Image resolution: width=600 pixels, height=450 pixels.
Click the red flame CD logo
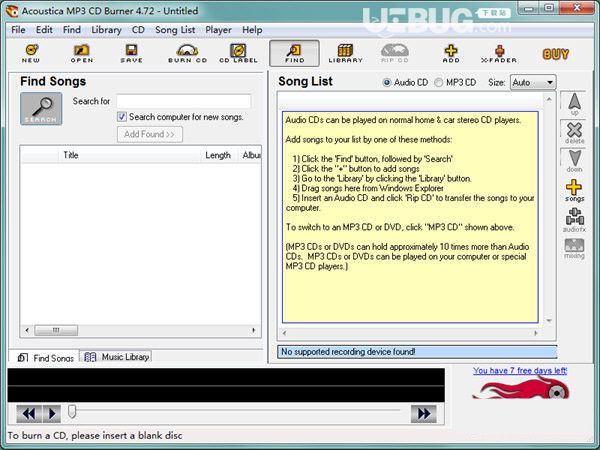click(x=520, y=388)
